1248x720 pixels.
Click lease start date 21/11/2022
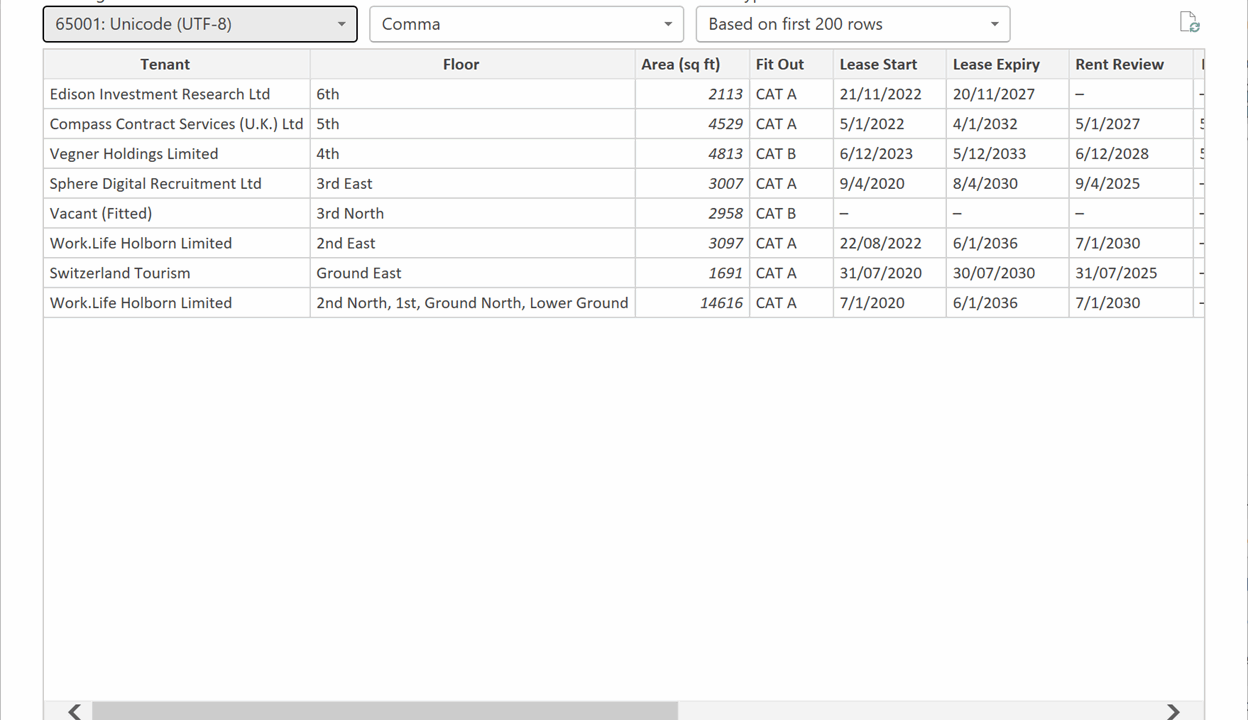click(889, 94)
